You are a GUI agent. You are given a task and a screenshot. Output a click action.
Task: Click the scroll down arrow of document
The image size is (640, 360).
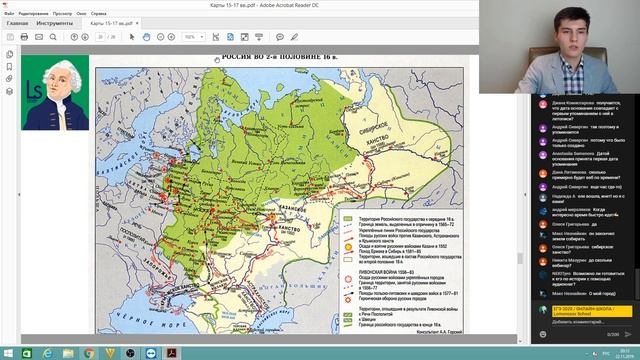coord(520,341)
